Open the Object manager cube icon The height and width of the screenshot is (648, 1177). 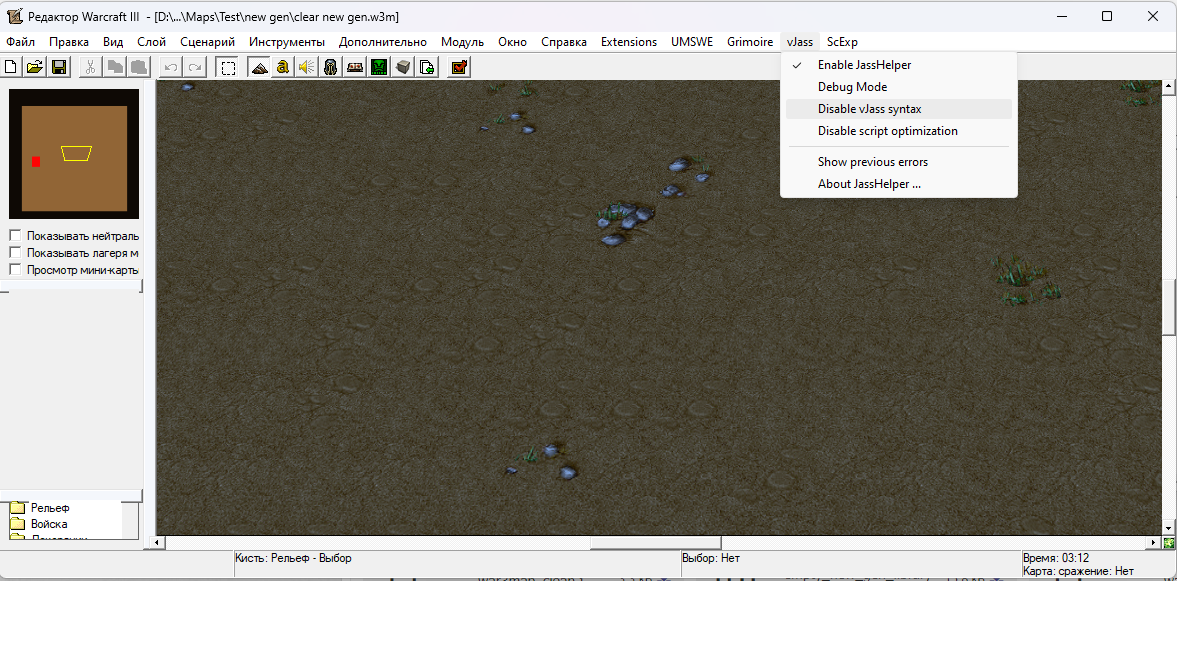[403, 68]
